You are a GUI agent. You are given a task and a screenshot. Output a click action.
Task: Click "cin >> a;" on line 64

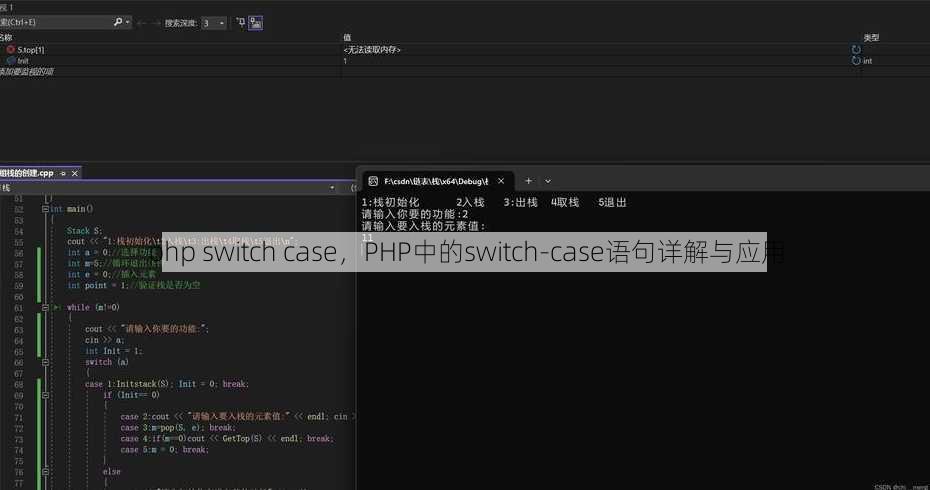click(x=105, y=340)
